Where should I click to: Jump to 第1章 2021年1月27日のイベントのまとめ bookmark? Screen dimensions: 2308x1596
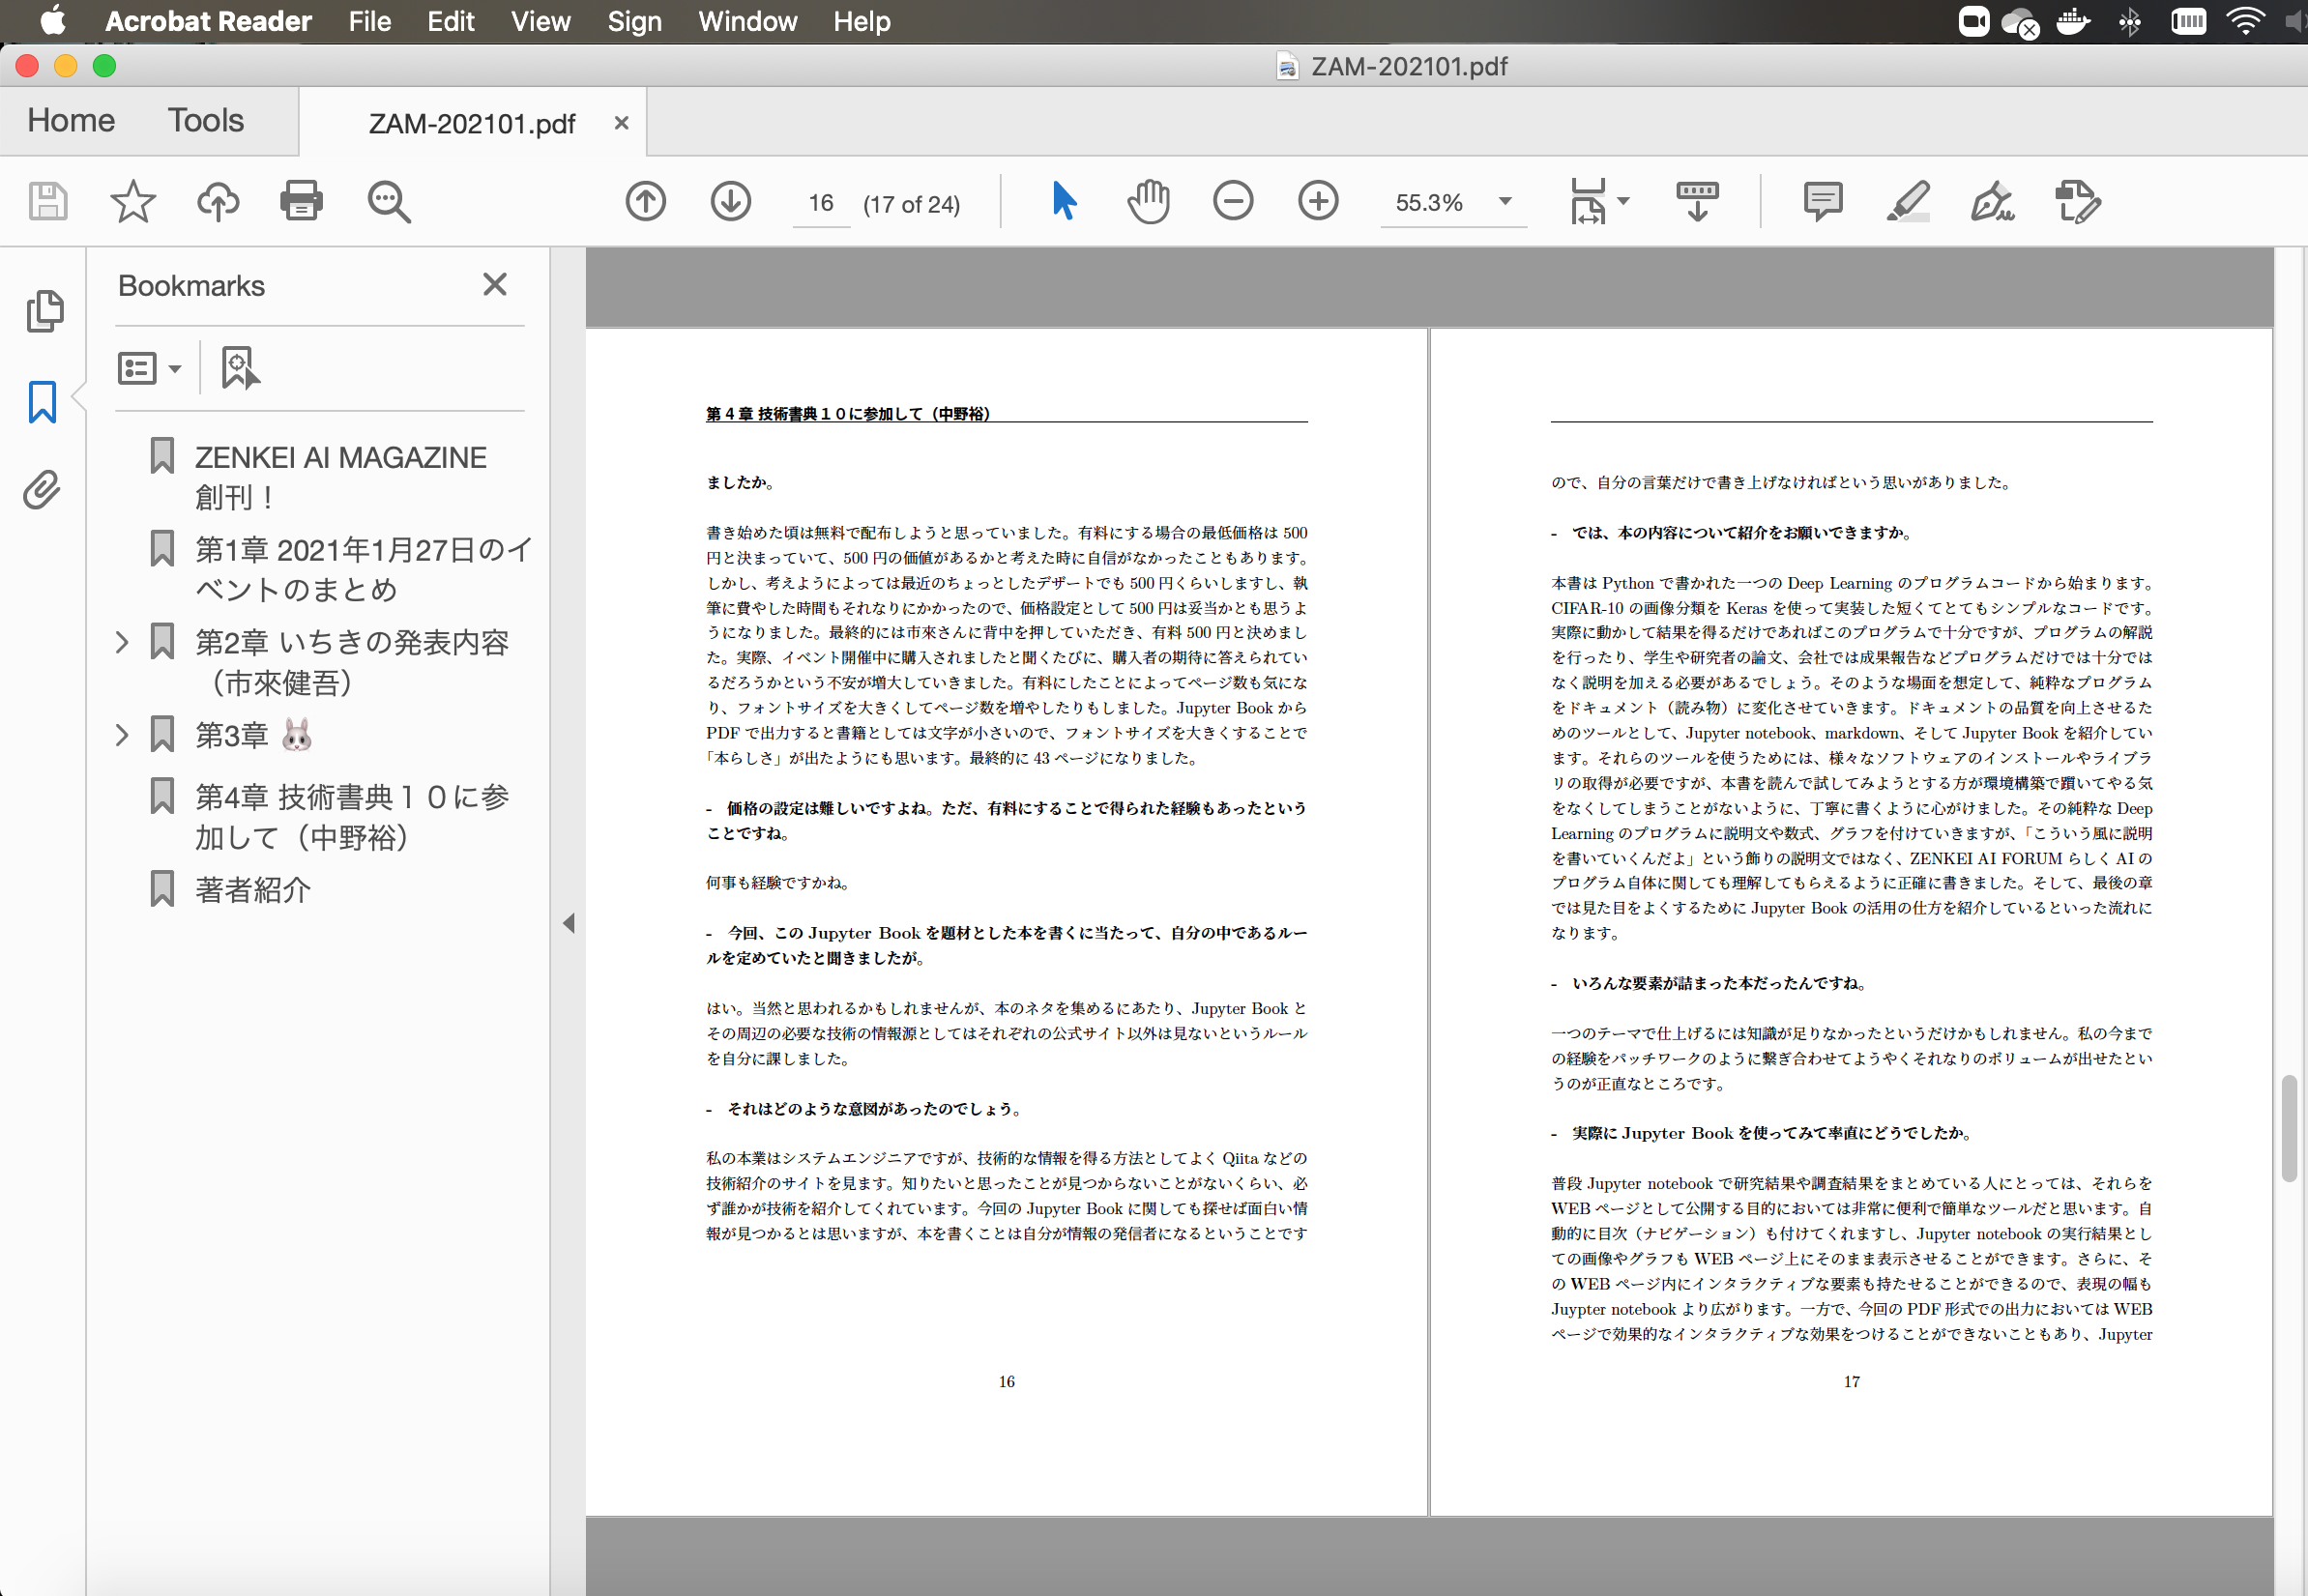(x=364, y=569)
